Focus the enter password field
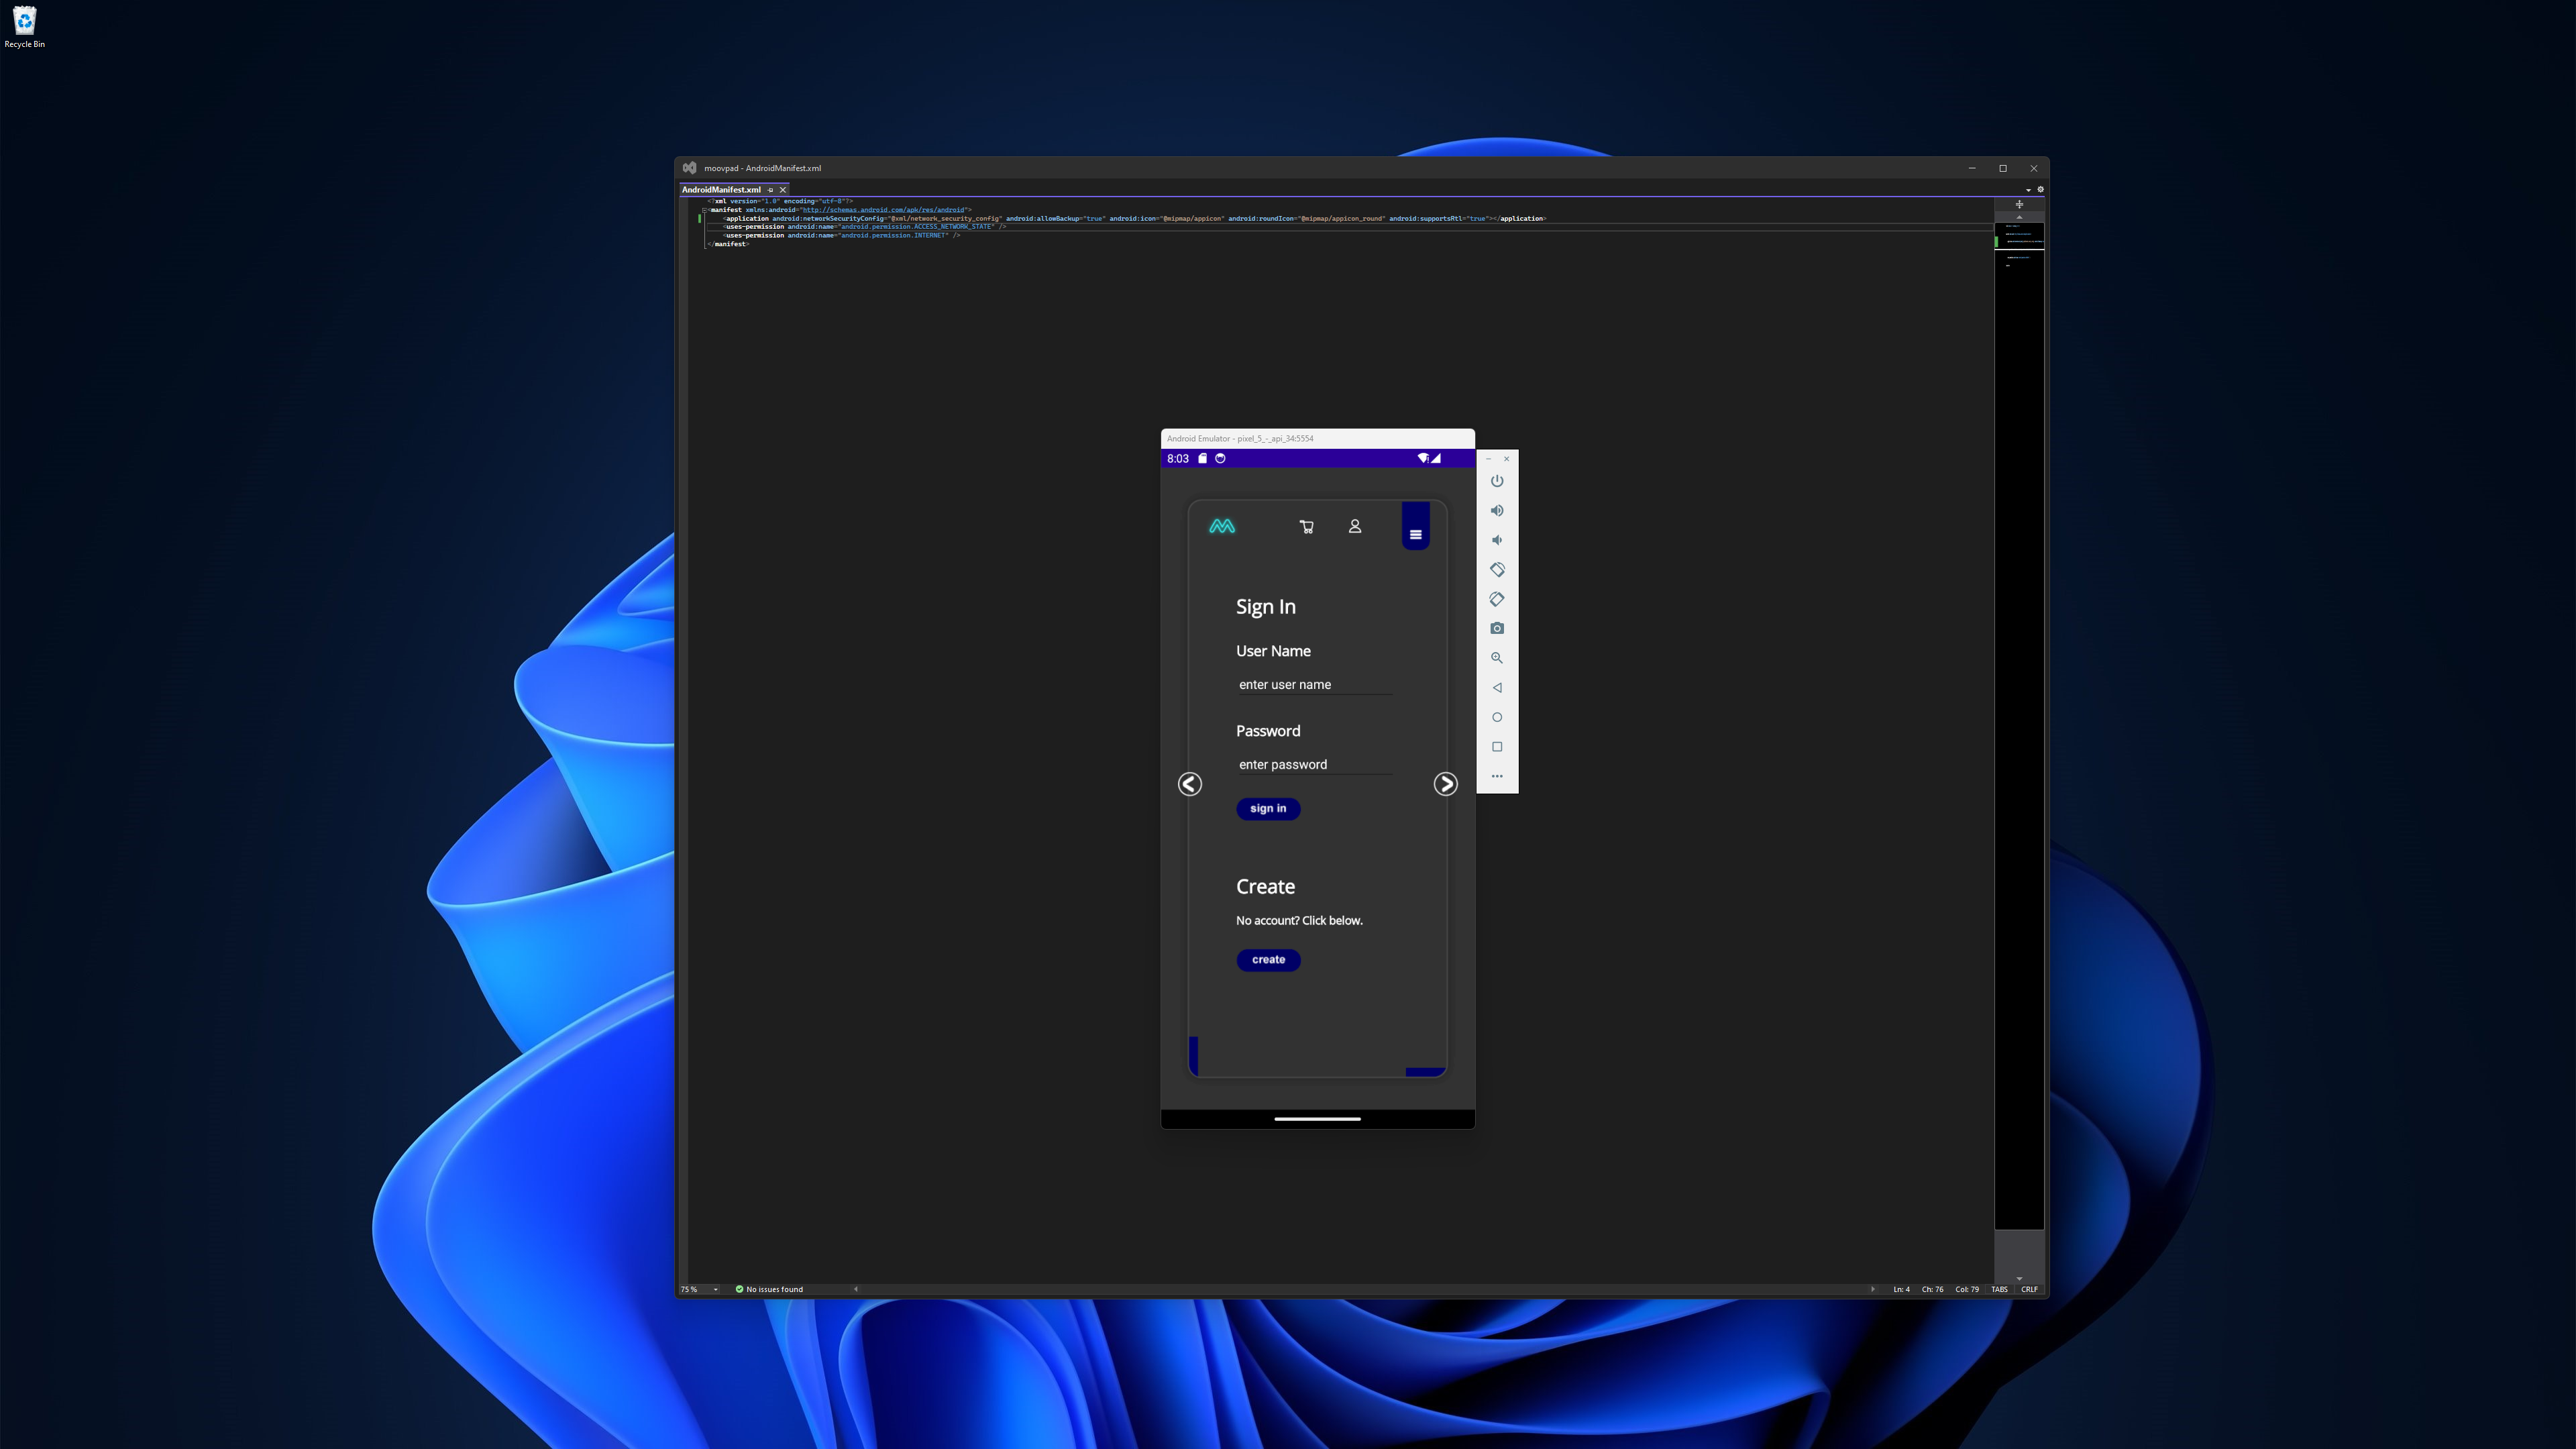Viewport: 2576px width, 1449px height. pyautogui.click(x=1315, y=765)
